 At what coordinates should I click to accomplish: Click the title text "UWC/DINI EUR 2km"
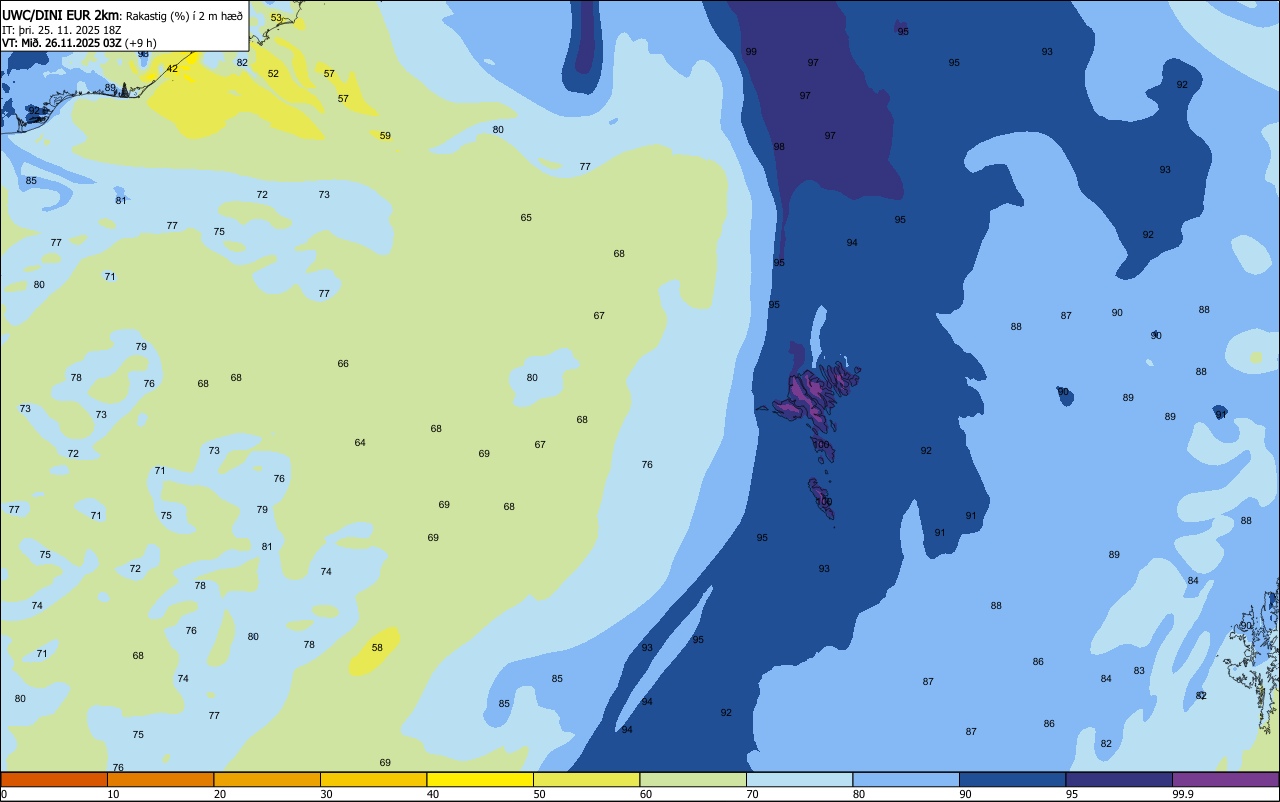click(x=61, y=14)
